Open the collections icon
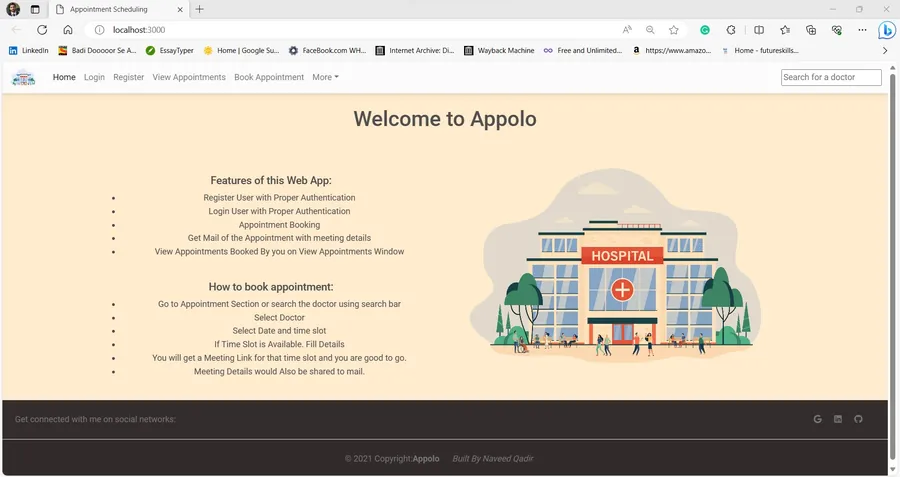900x477 pixels. pyautogui.click(x=811, y=30)
